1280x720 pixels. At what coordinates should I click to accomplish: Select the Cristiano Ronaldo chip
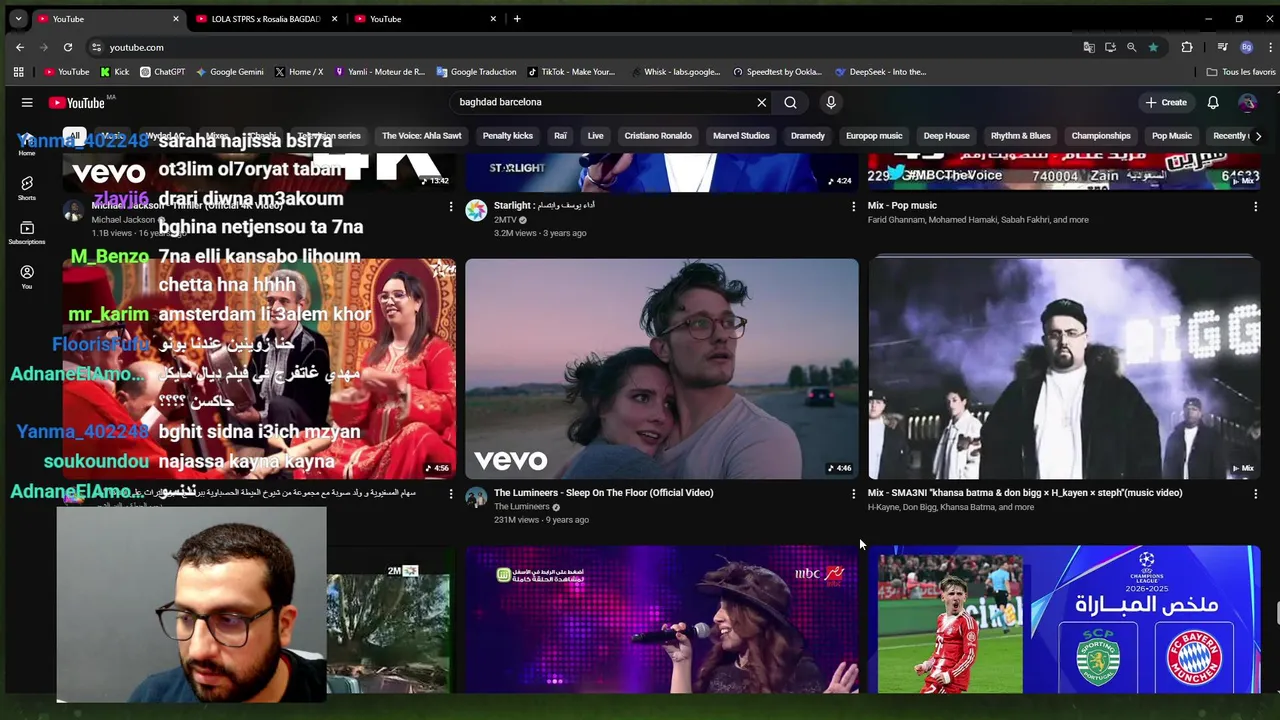[658, 136]
